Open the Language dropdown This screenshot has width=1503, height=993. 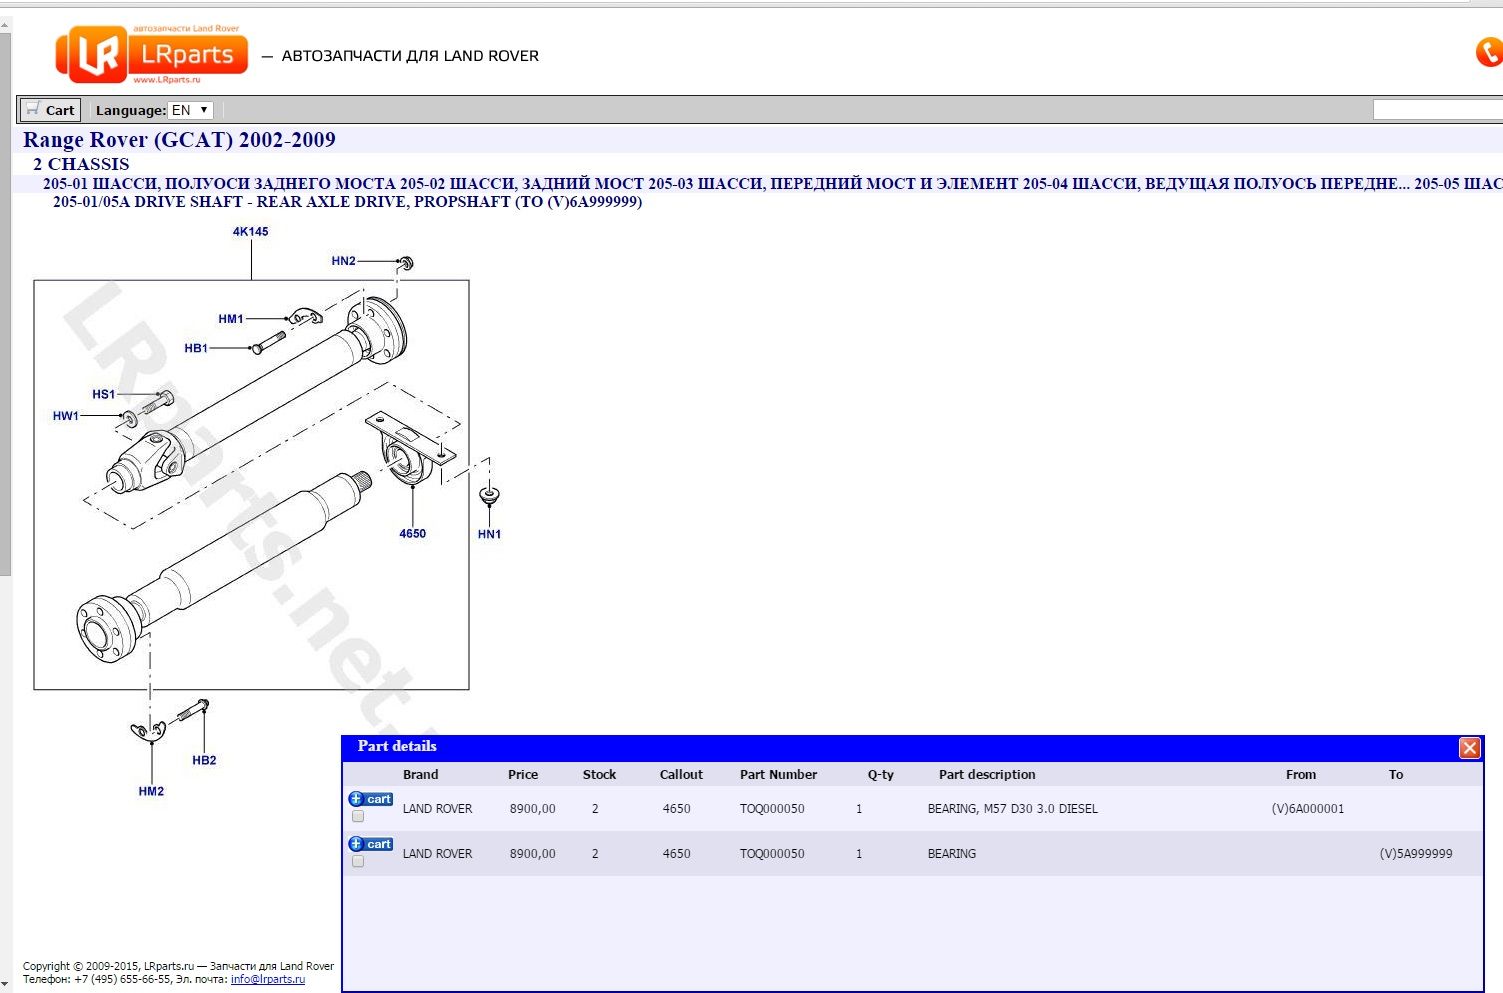tap(190, 110)
